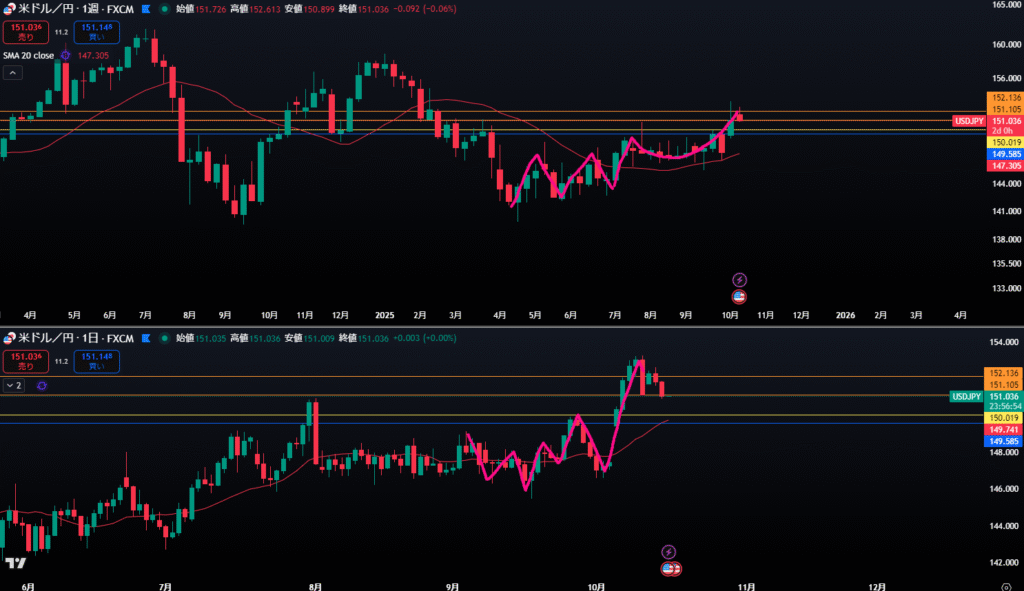Click the TradingView logo at bottom left

click(x=12, y=563)
